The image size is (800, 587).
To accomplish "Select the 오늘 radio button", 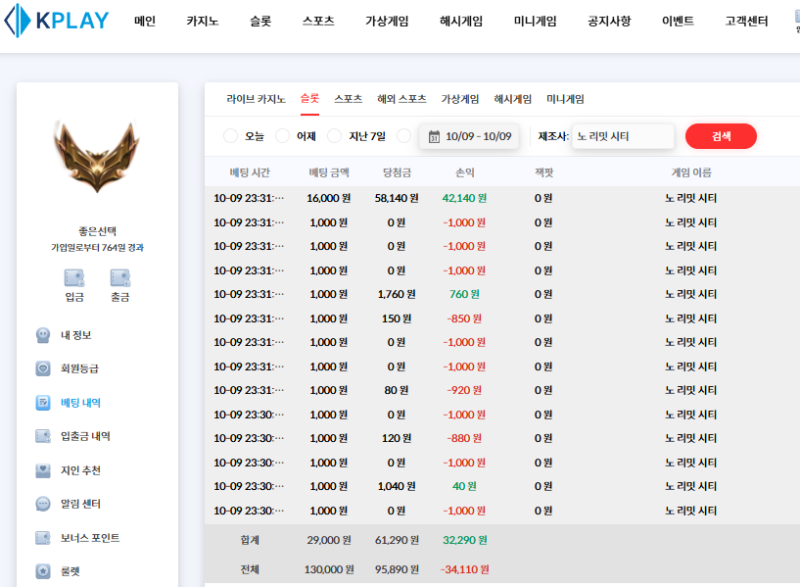I will point(231,136).
